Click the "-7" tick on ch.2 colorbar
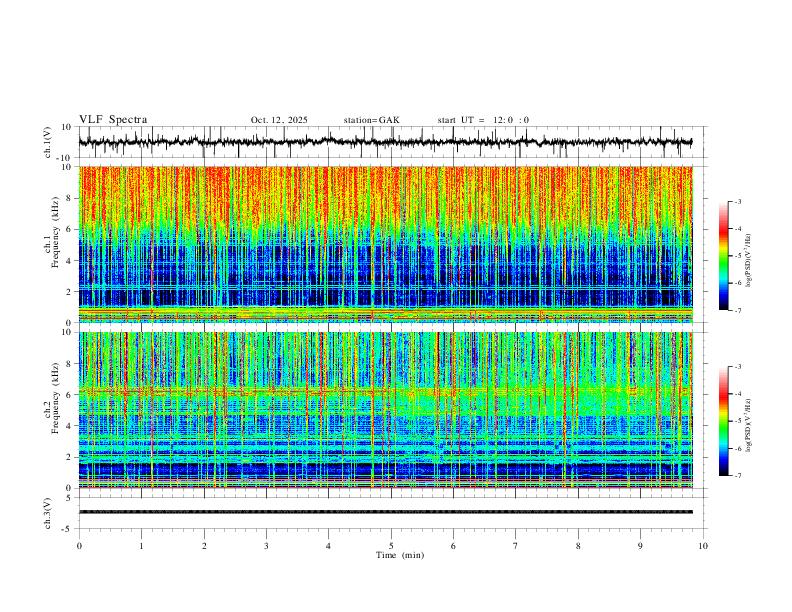This screenshot has height=612, width=792. [737, 476]
